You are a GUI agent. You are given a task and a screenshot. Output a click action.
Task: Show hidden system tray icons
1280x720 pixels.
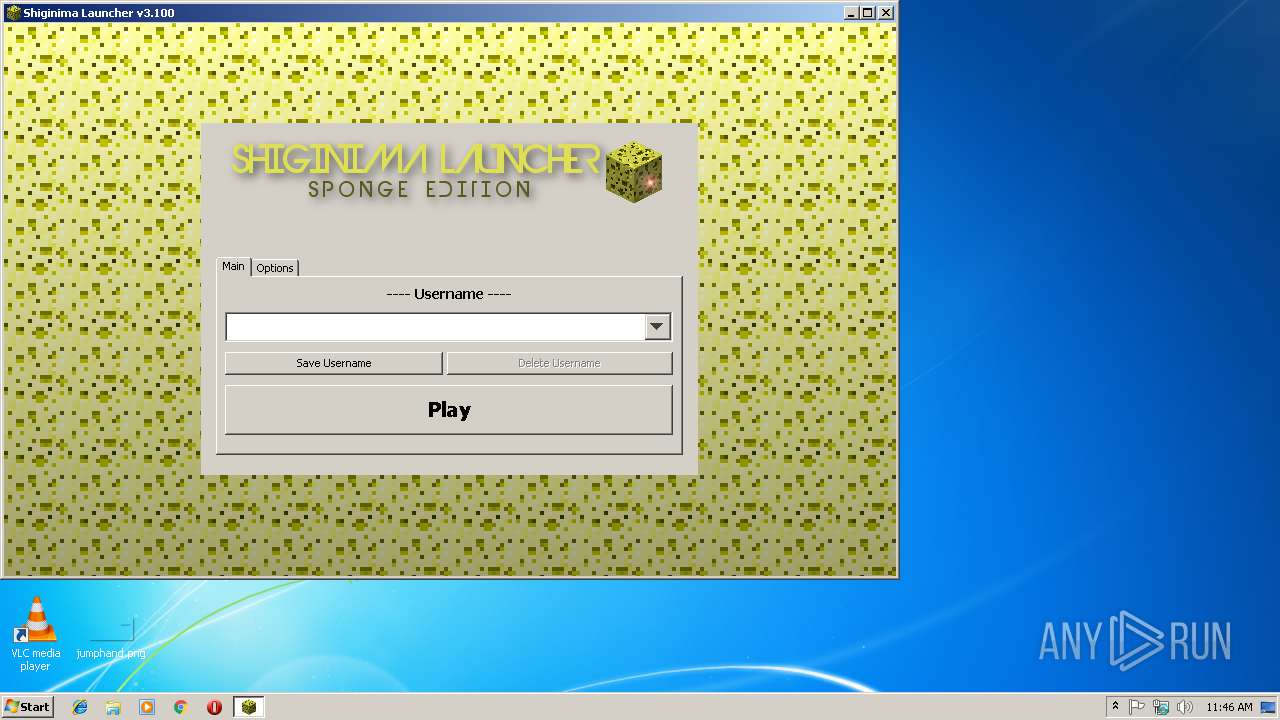(1115, 707)
